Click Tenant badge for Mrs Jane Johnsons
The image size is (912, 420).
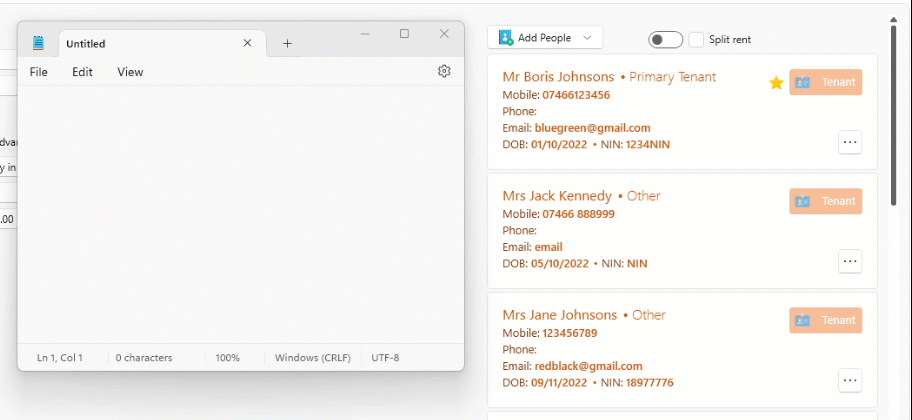[825, 320]
